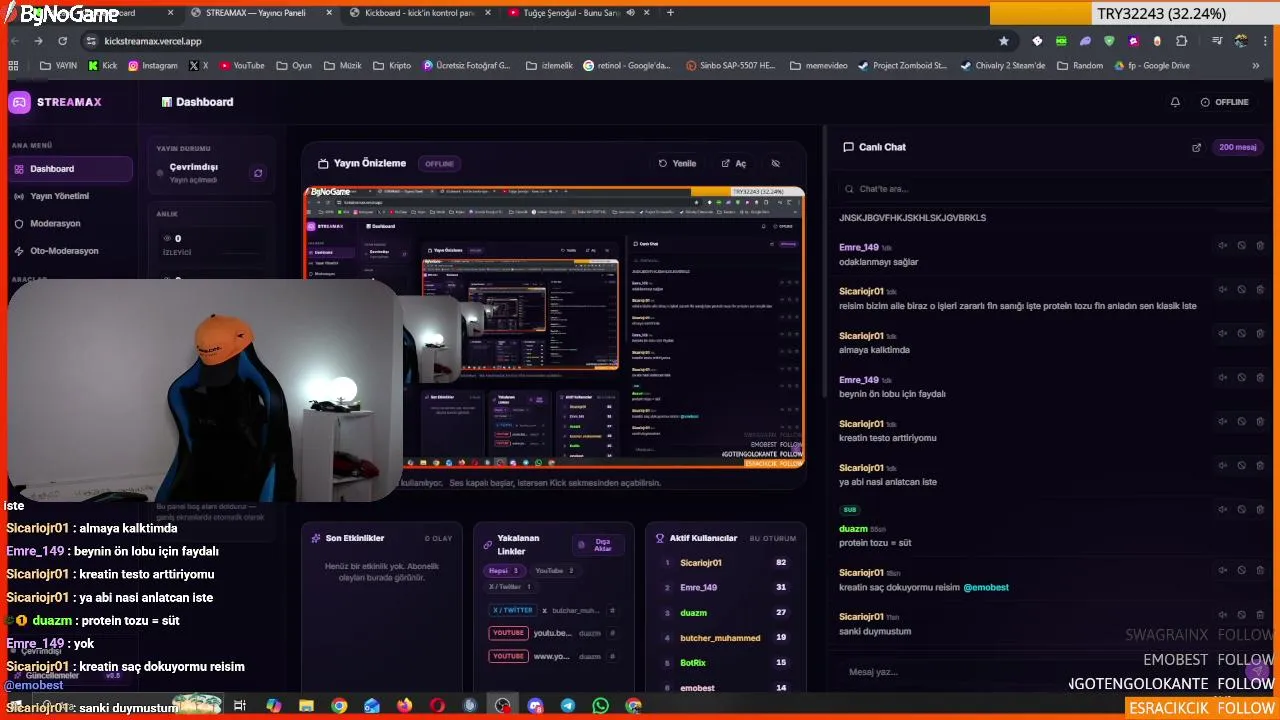Mute user on 'kreatin testo arttiriyomu' message

pyautogui.click(x=1222, y=421)
